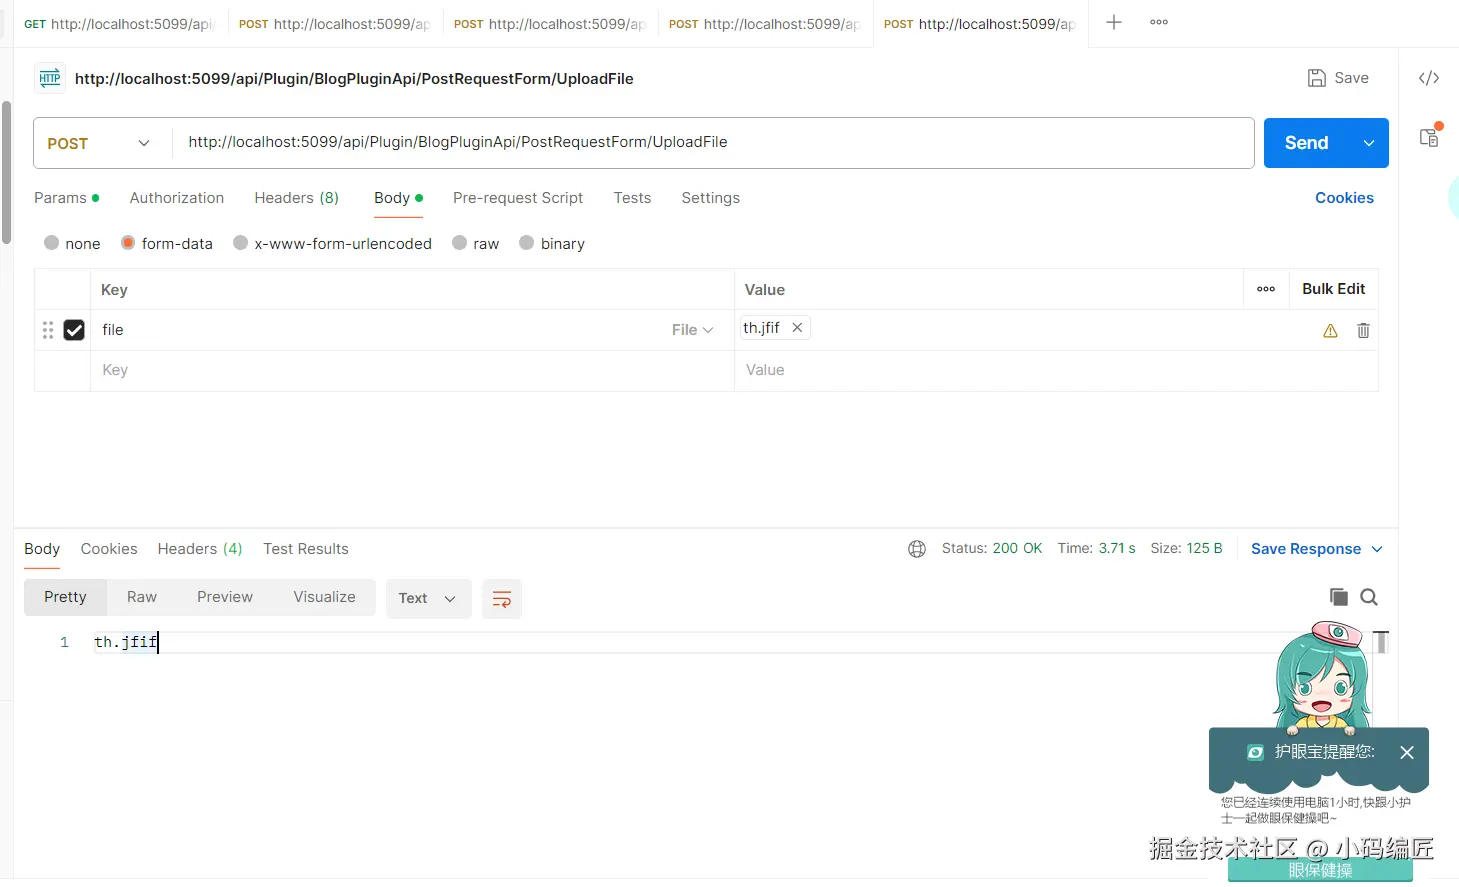Image resolution: width=1459 pixels, height=887 pixels.
Task: Select the binary body radio button
Action: coord(527,243)
